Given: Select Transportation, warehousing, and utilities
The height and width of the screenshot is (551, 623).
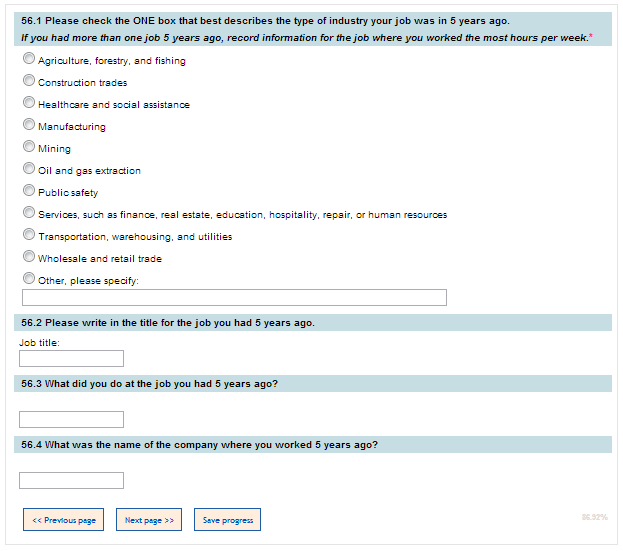Looking at the screenshot, I should pos(29,235).
